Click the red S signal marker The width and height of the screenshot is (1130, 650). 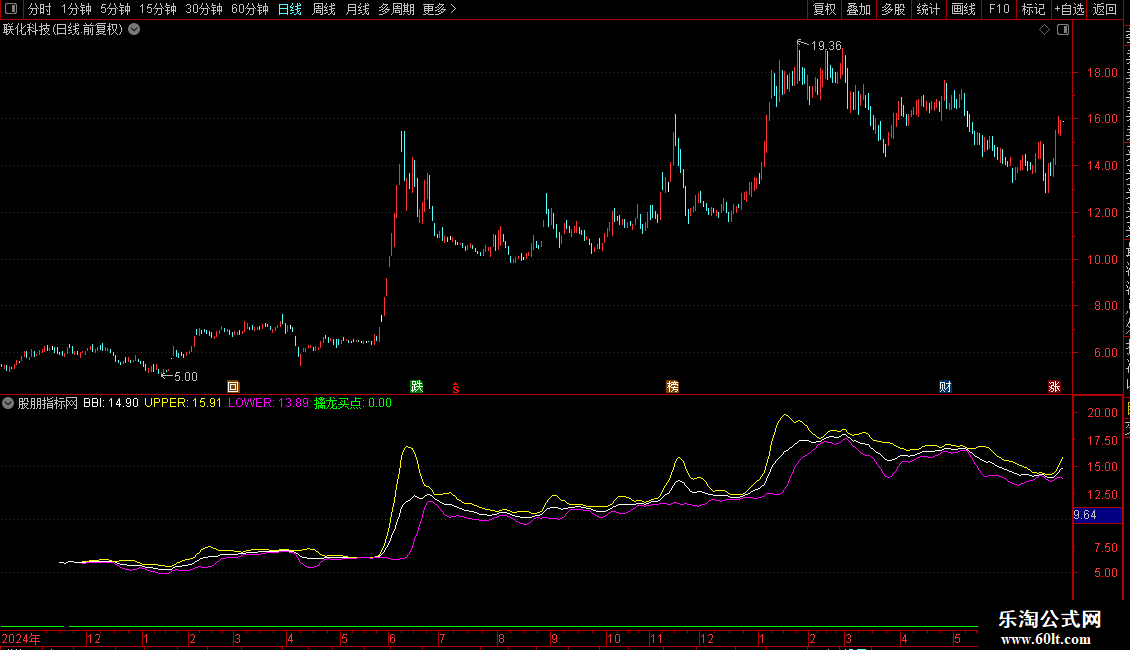pos(455,388)
